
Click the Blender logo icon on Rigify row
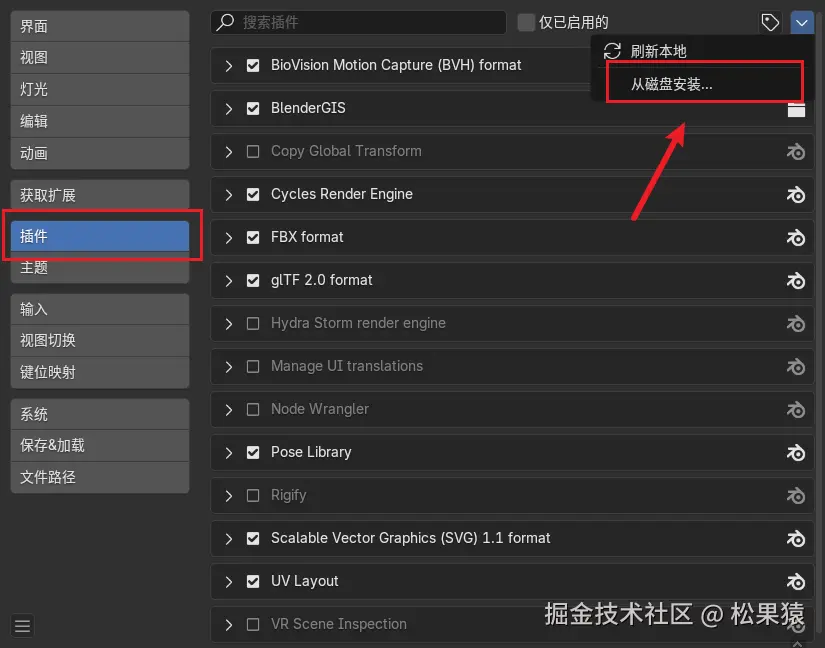796,495
